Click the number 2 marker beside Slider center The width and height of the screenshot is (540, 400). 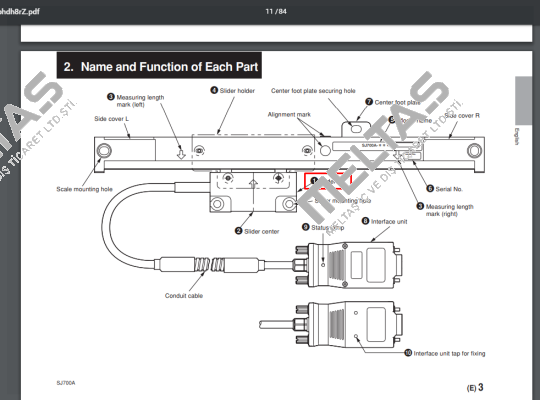coord(238,230)
